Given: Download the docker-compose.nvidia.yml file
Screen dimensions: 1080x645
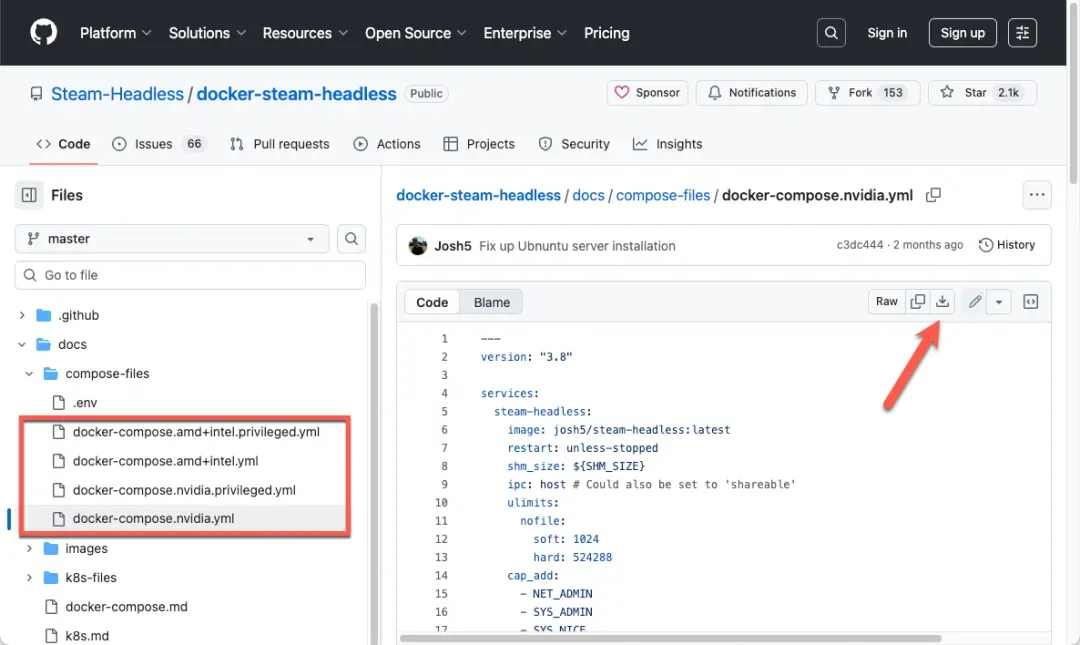Looking at the screenshot, I should 942,301.
